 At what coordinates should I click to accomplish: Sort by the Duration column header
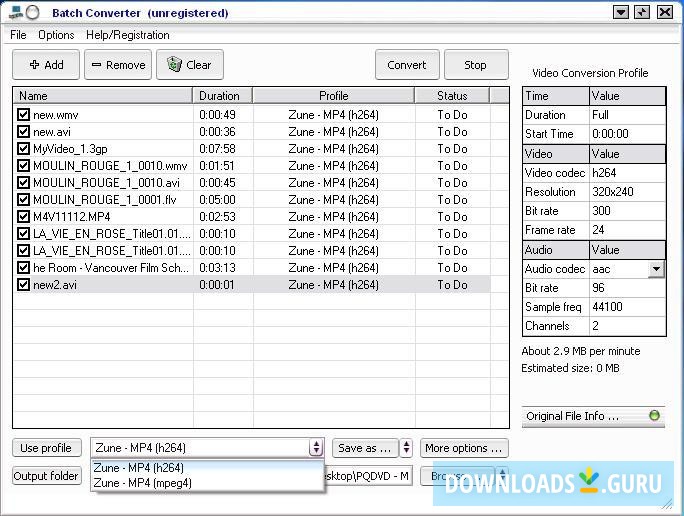point(222,96)
